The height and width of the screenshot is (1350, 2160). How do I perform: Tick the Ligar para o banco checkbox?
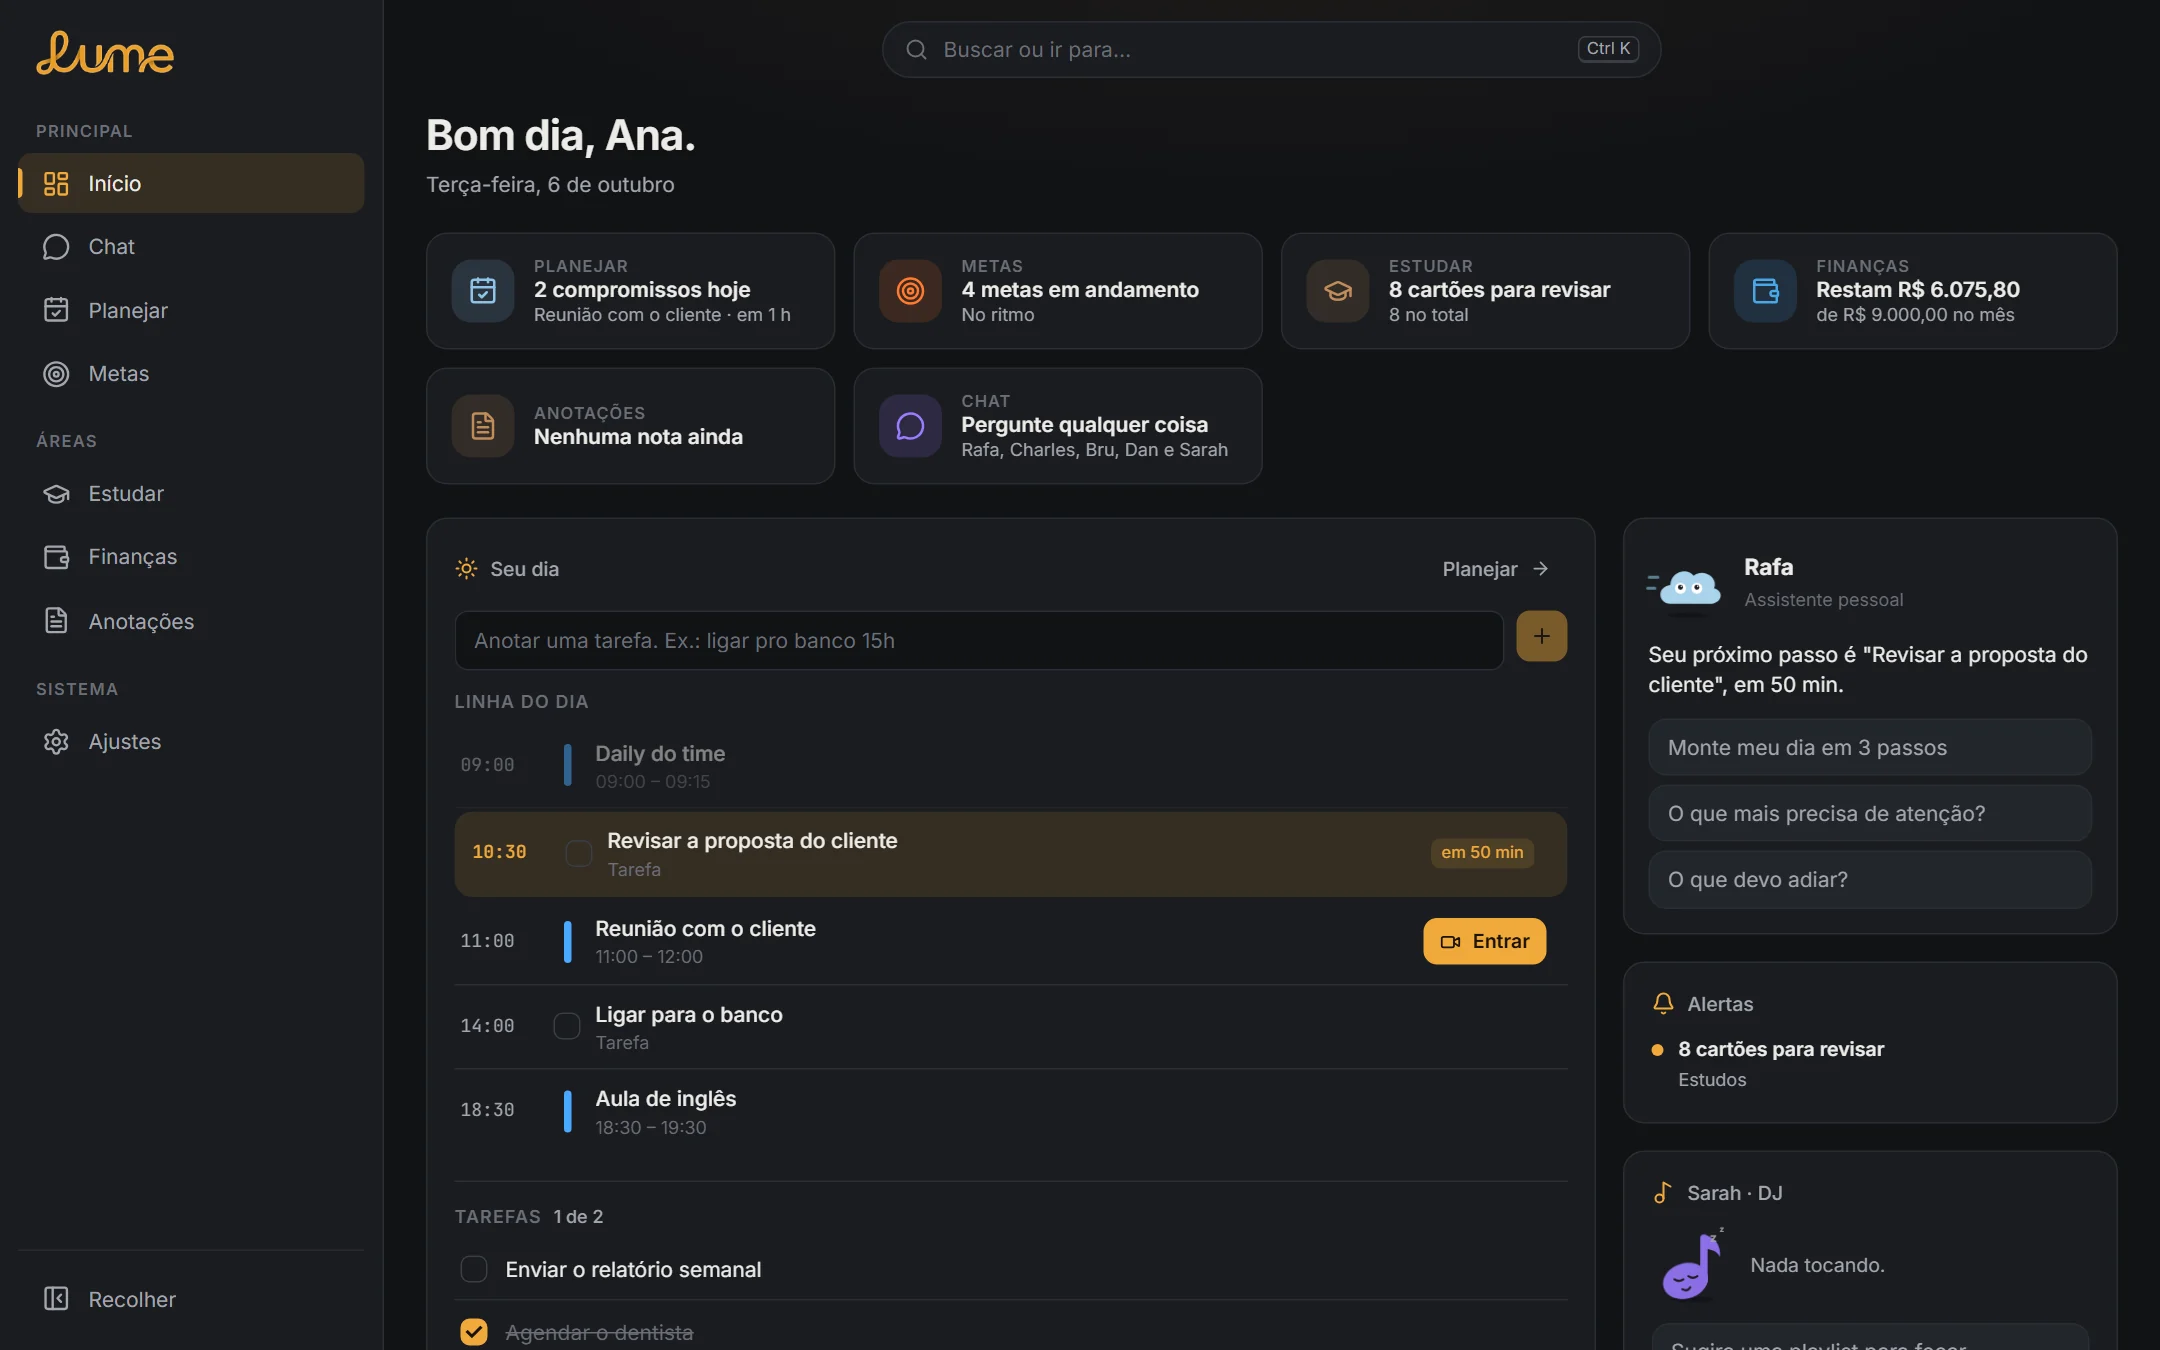click(567, 1026)
